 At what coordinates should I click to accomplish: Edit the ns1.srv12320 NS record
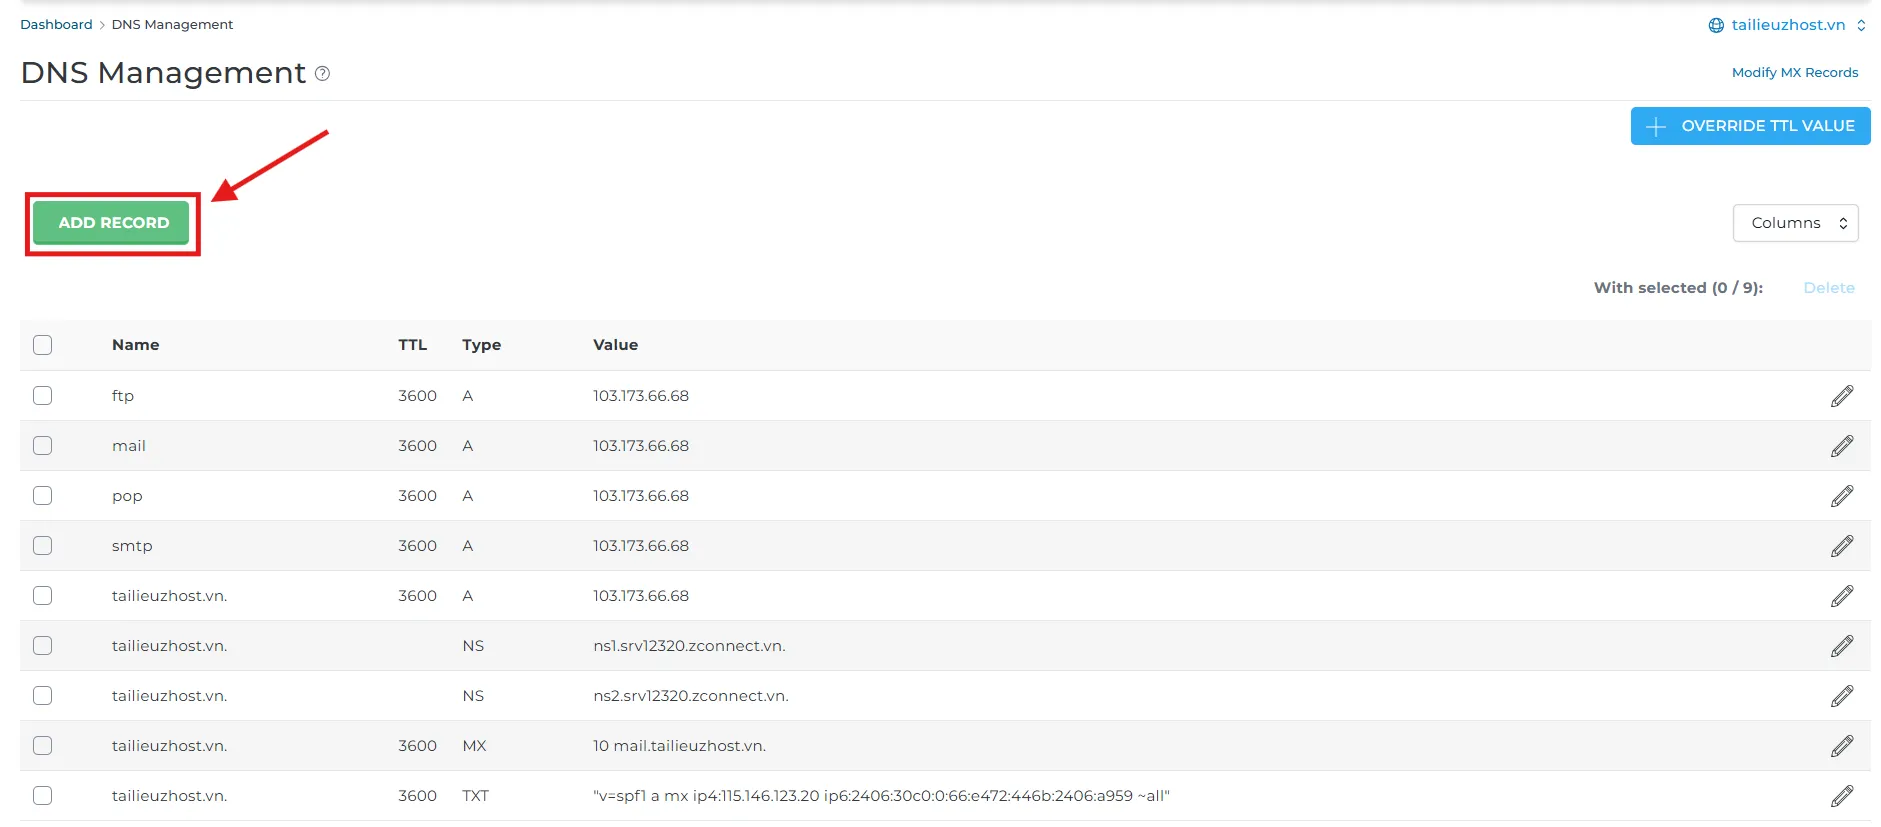click(1841, 646)
